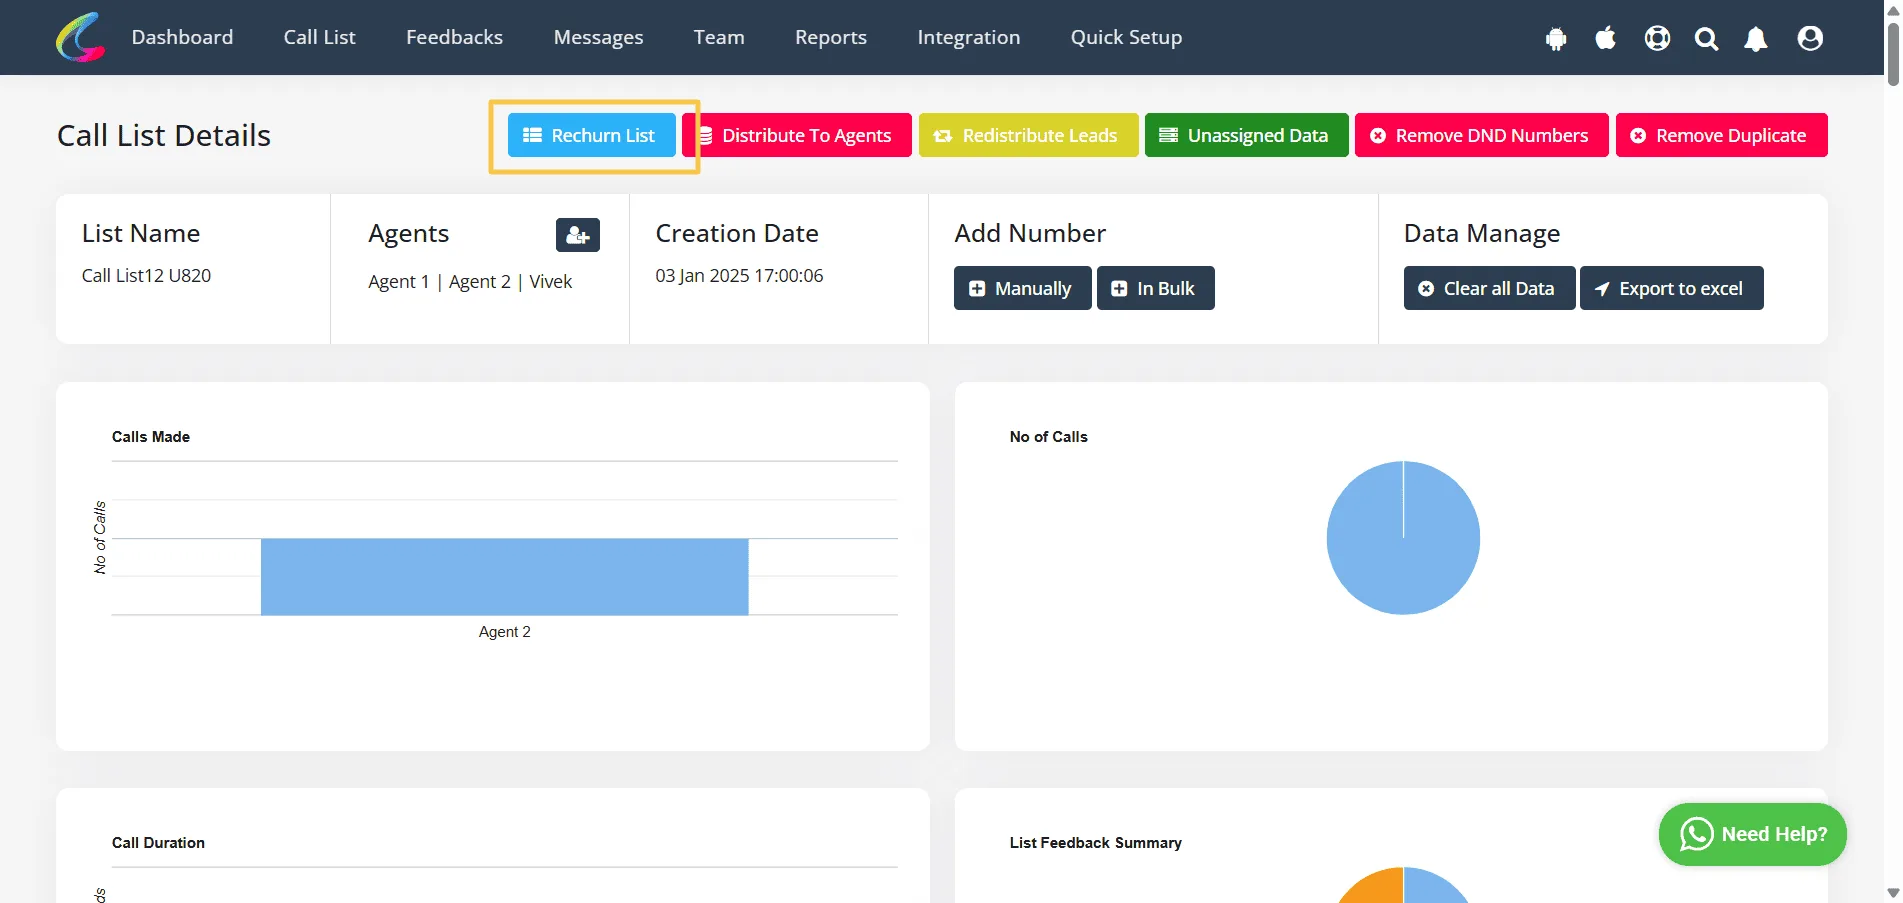Click Remove Duplicate button

[1721, 135]
